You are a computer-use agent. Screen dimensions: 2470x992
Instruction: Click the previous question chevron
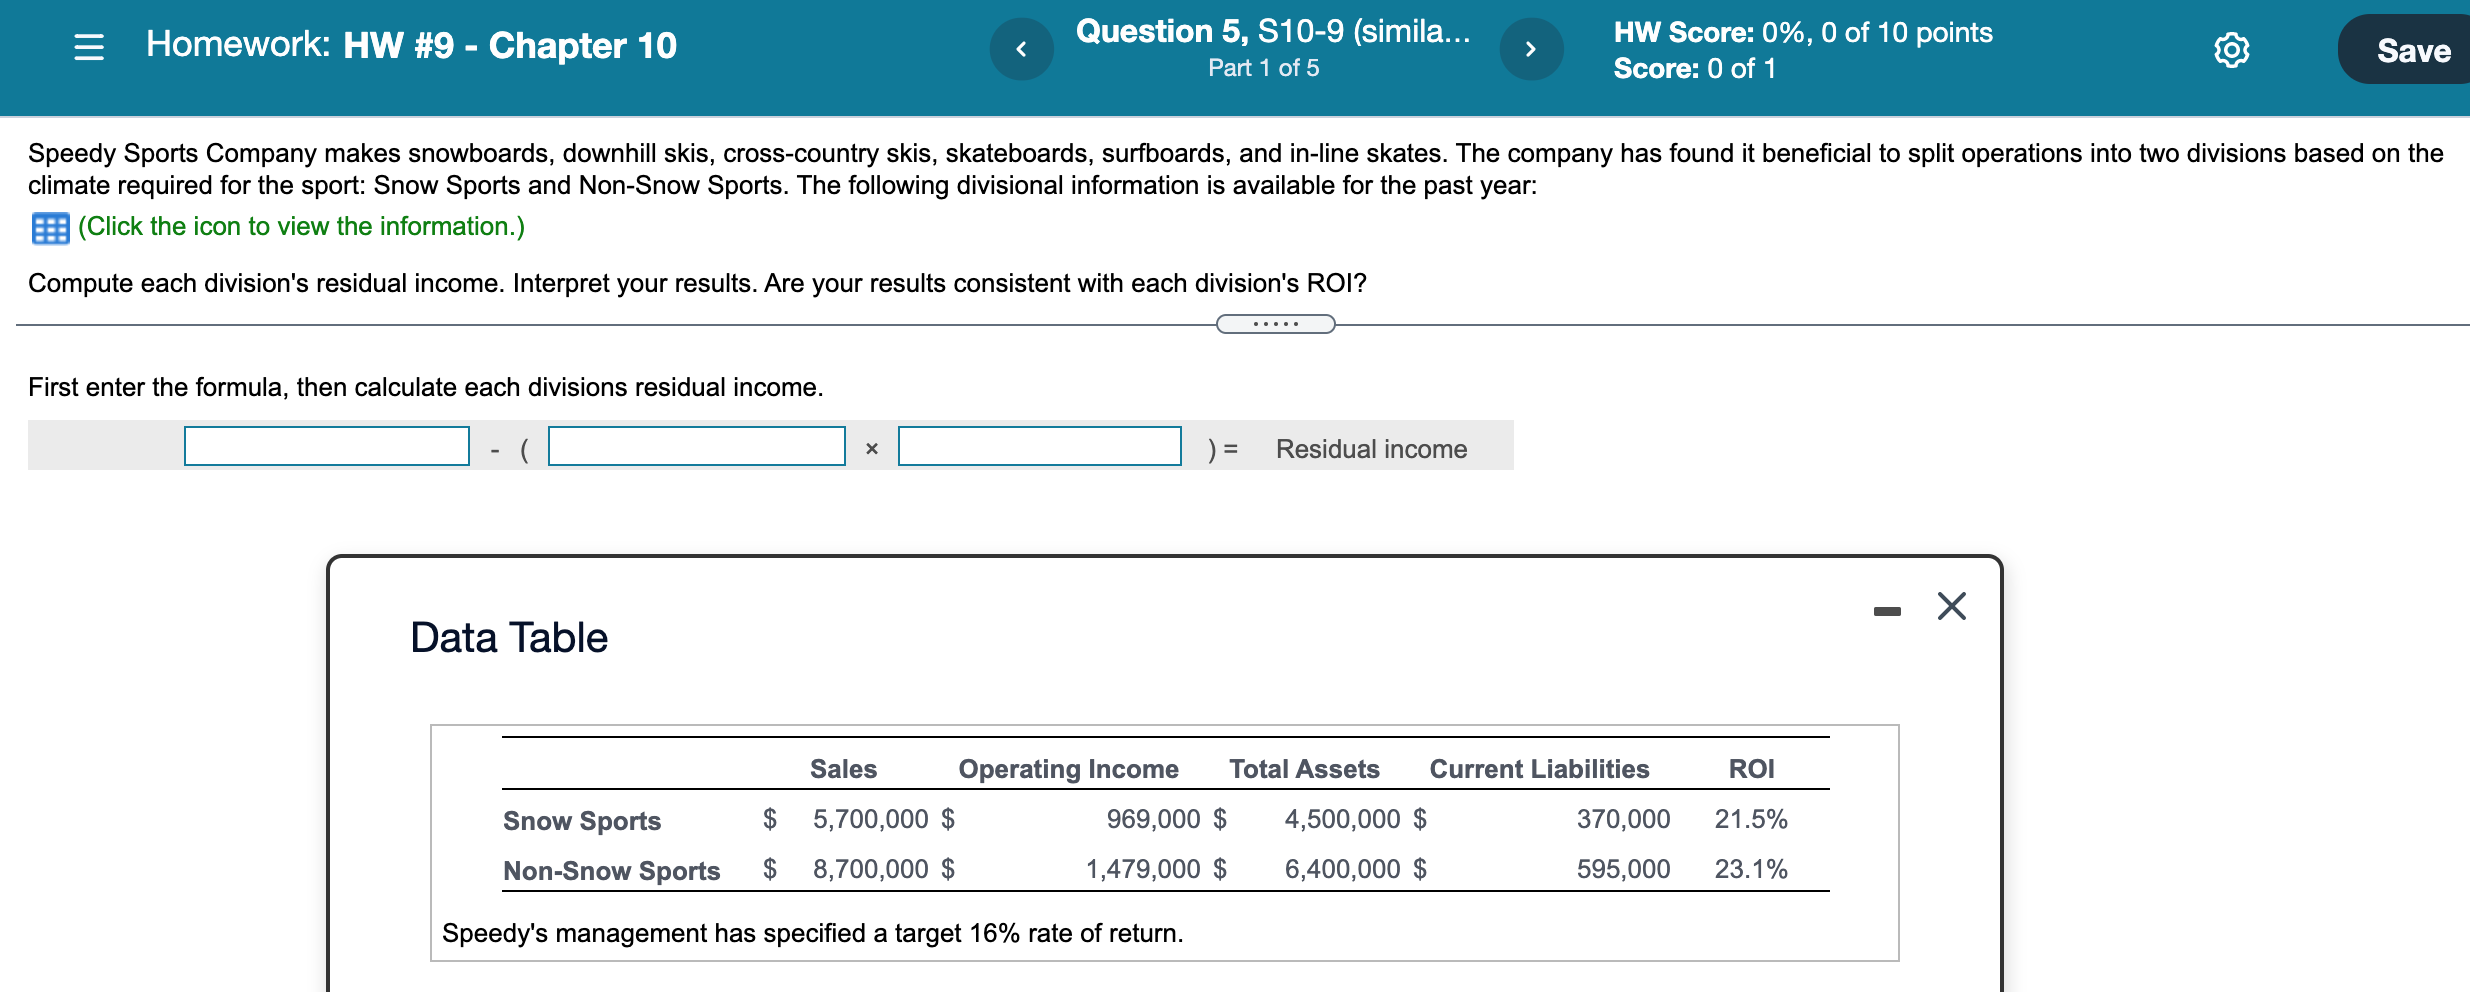click(1022, 48)
